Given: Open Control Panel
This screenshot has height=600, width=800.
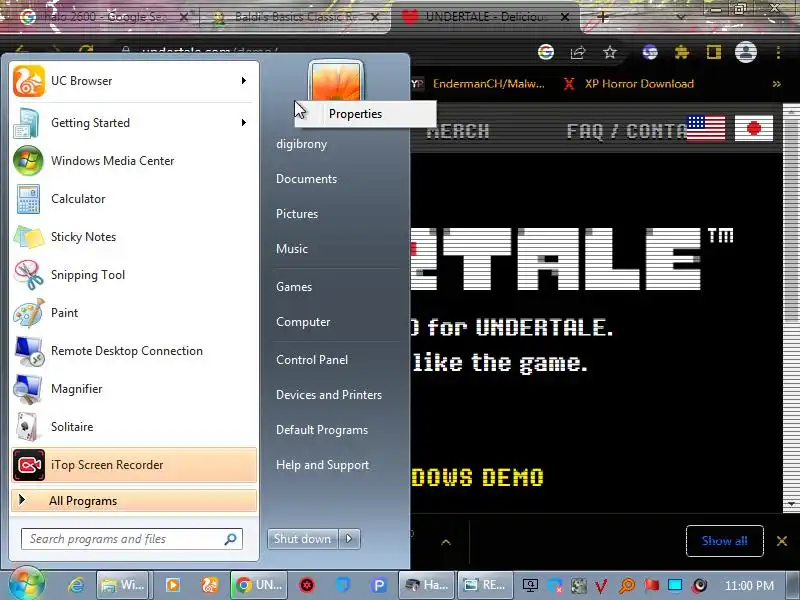Looking at the screenshot, I should [312, 360].
